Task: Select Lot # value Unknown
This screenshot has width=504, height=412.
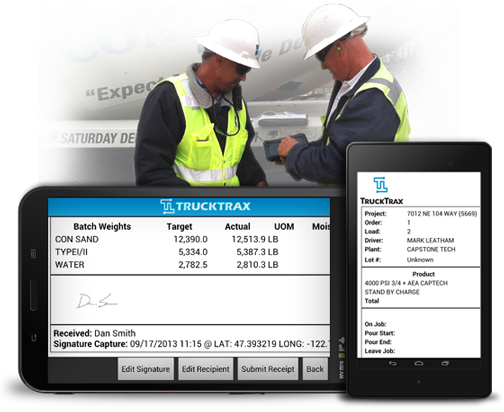Action: pos(420,260)
